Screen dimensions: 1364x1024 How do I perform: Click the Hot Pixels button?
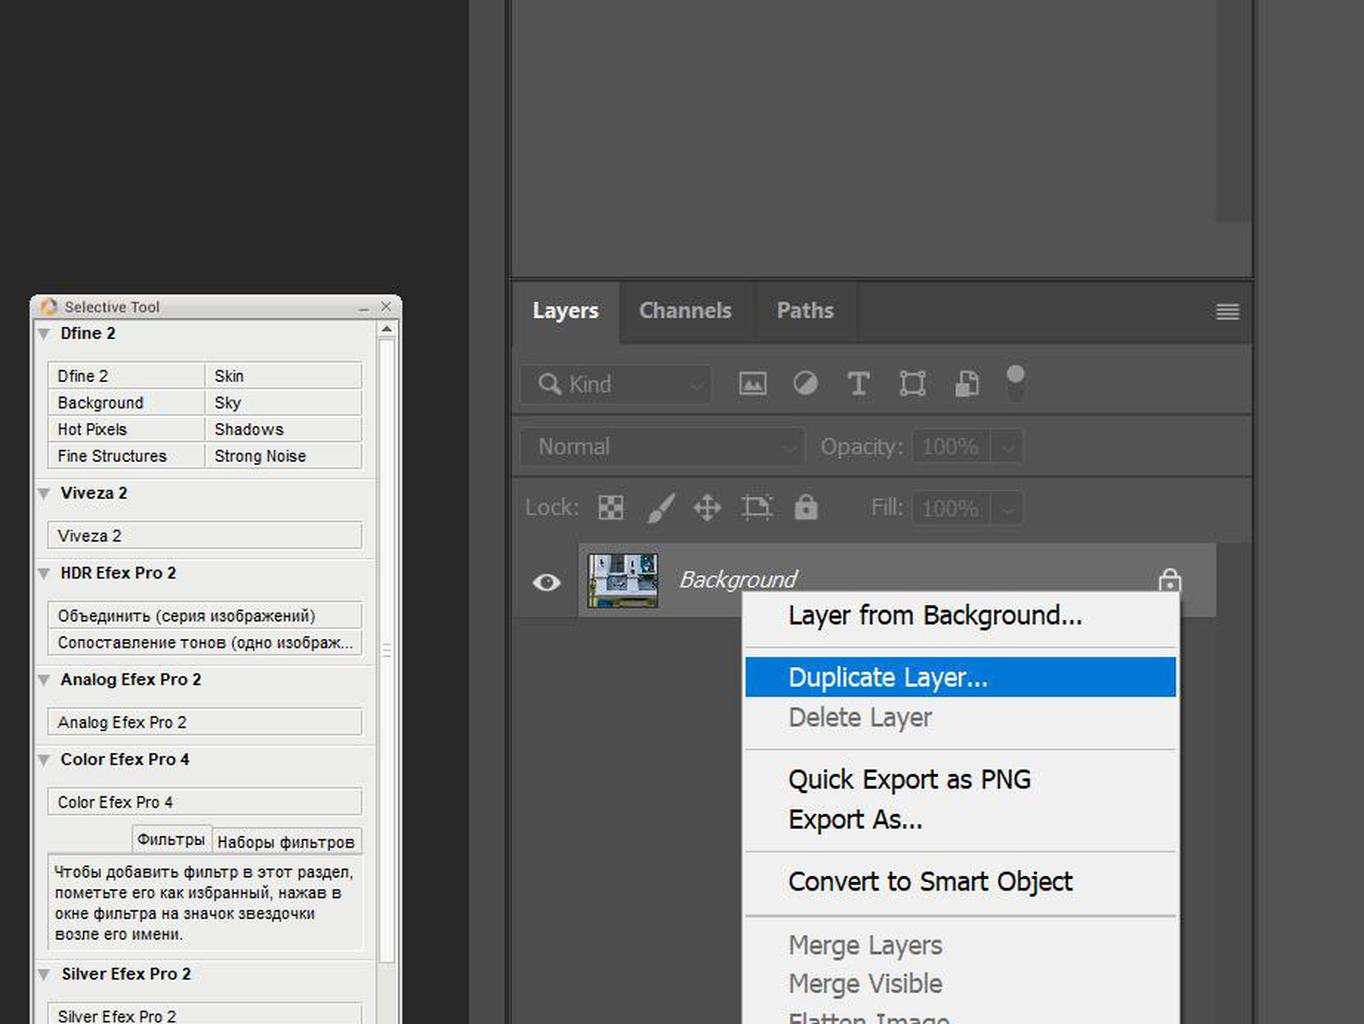coord(126,429)
